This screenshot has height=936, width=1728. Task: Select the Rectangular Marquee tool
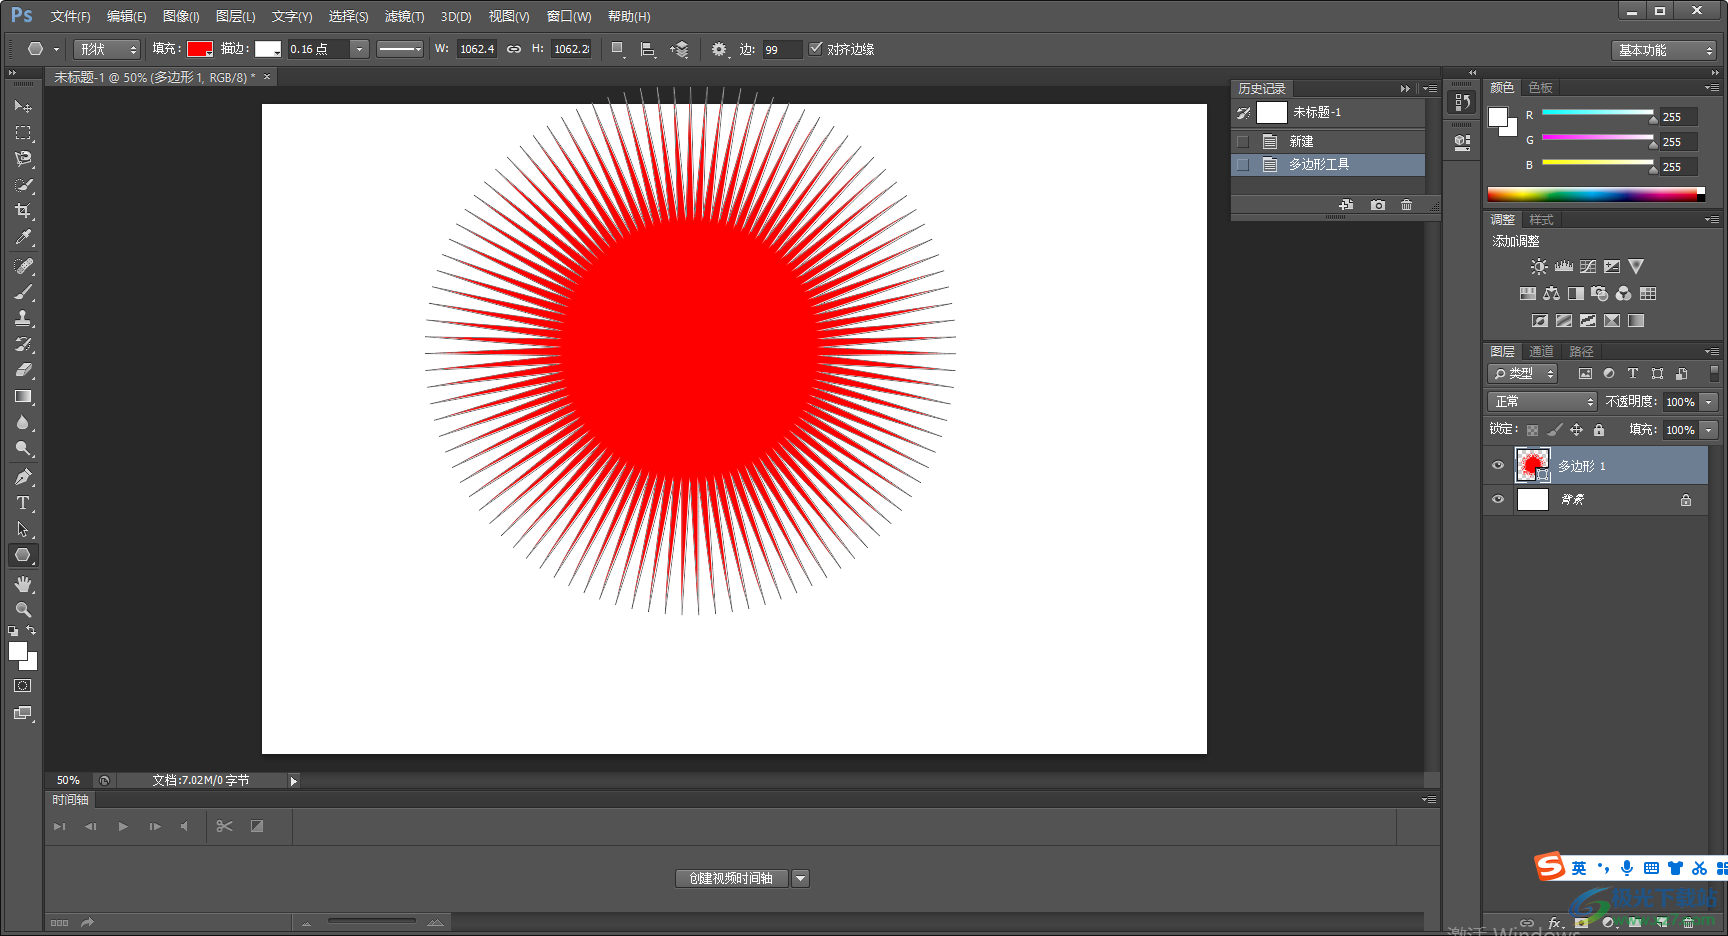tap(23, 132)
